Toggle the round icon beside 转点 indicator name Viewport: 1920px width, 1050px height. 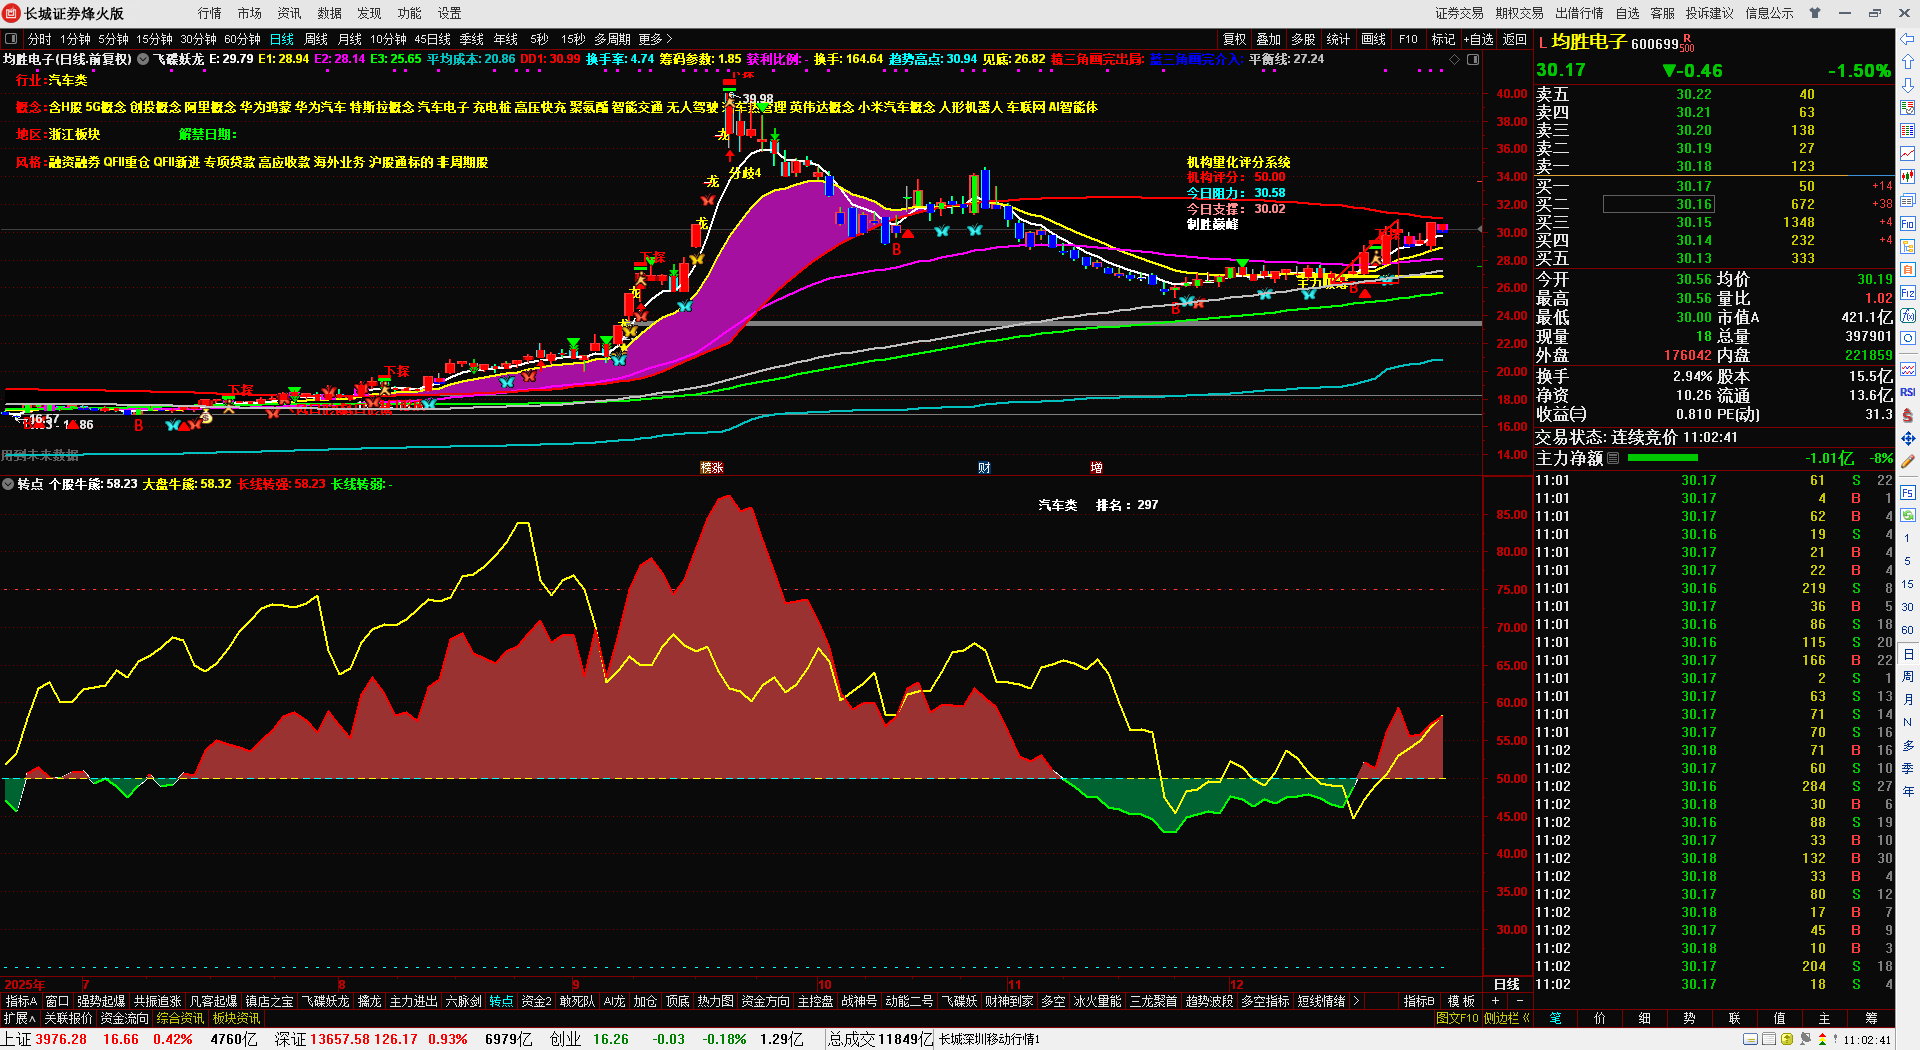pos(8,484)
